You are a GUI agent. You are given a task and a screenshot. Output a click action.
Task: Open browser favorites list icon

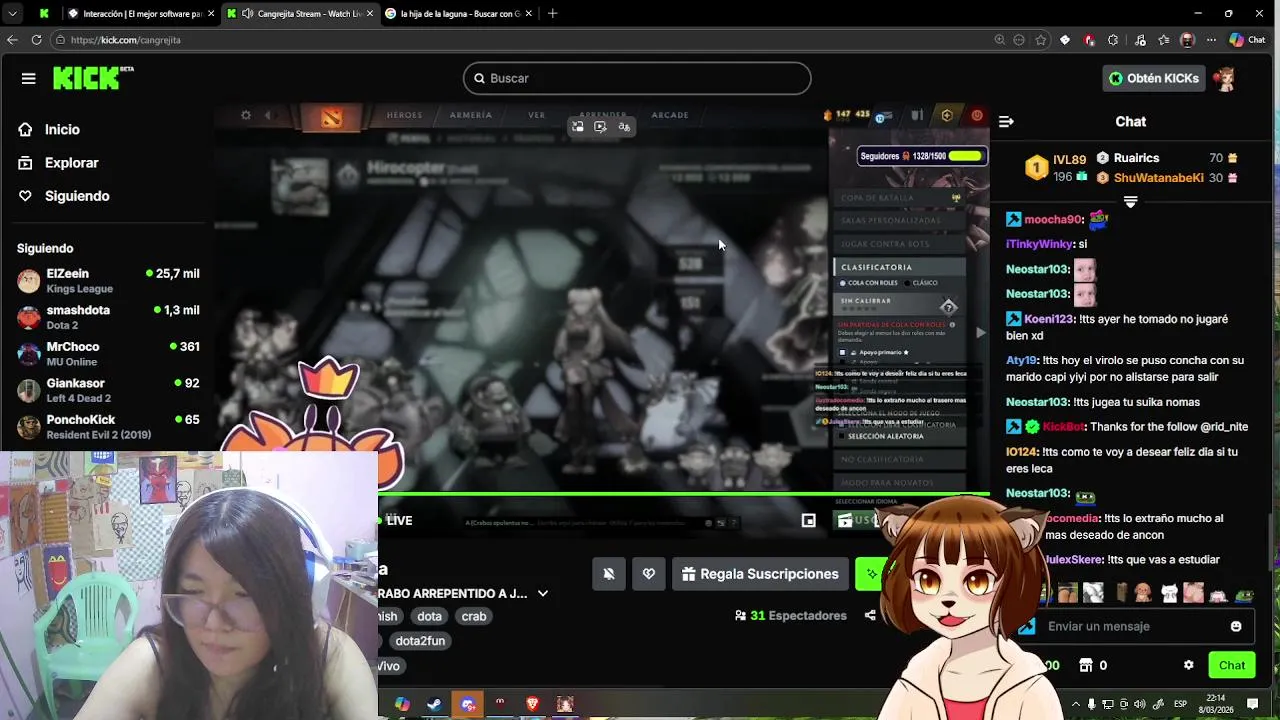point(1164,40)
